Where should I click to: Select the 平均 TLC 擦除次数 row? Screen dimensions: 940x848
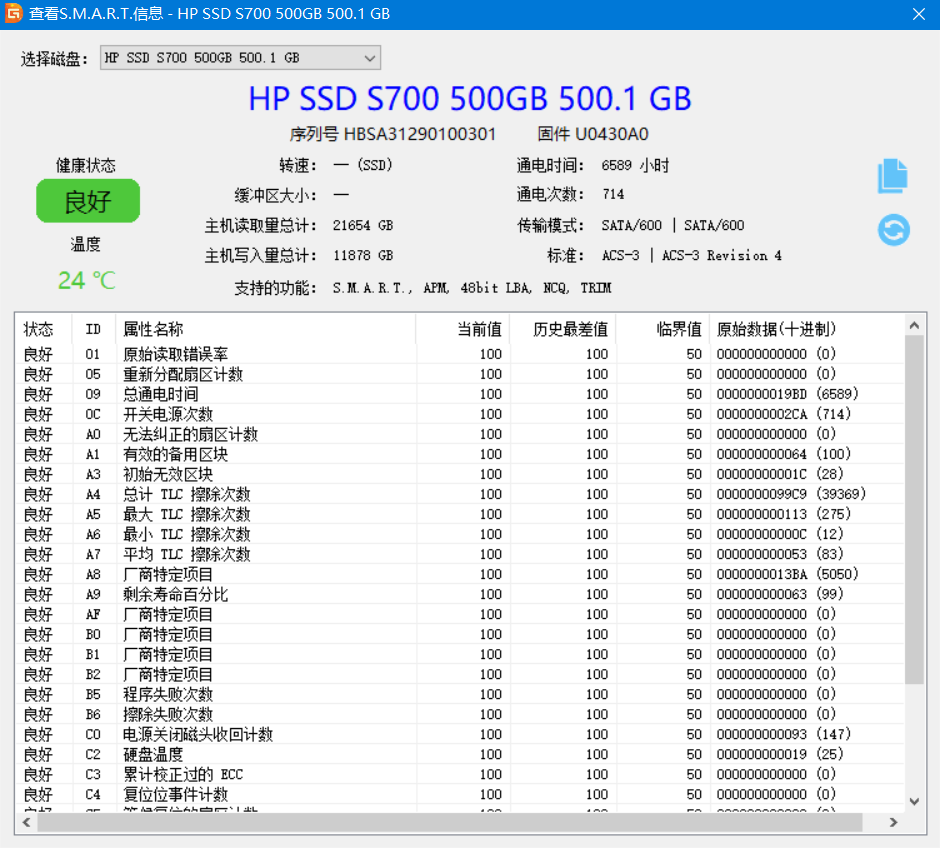pyautogui.click(x=460, y=554)
